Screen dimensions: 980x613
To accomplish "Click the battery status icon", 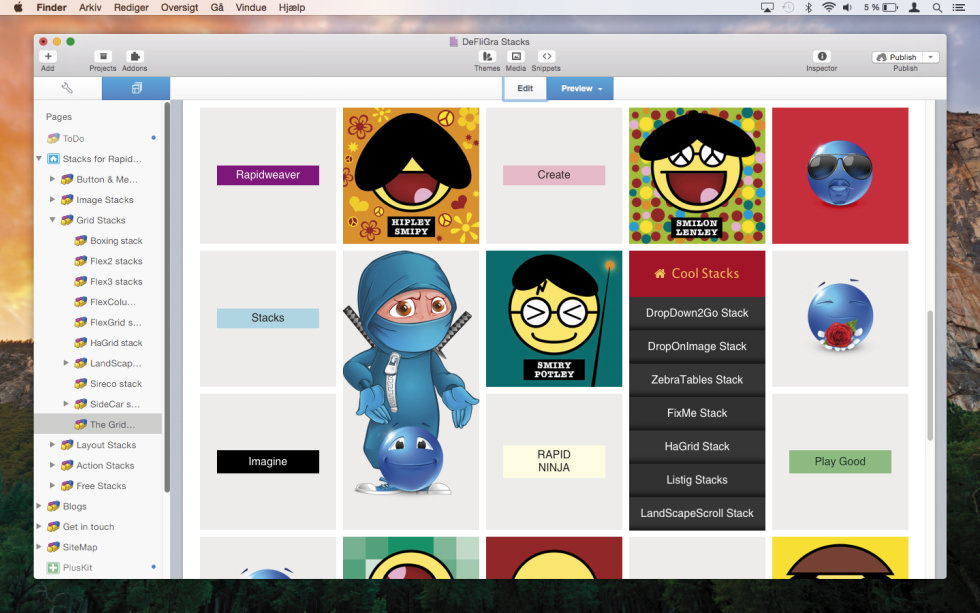I will (889, 7).
